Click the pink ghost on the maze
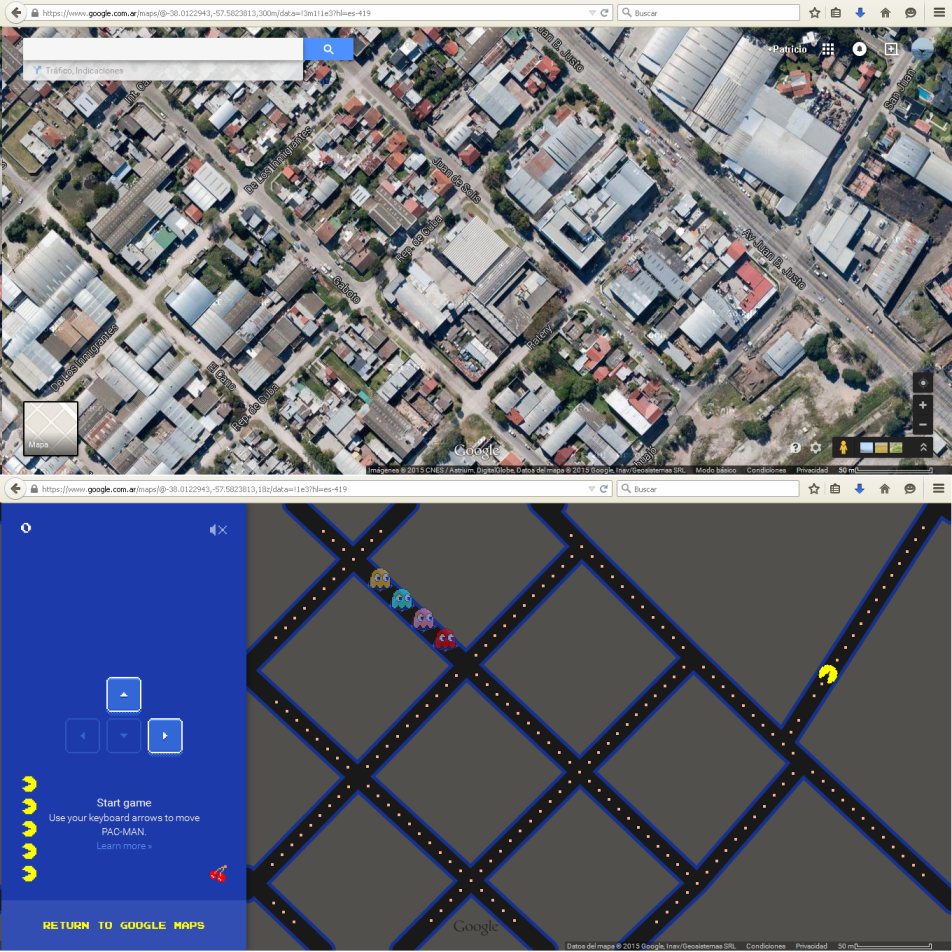Screen dimensions: 952x952 click(423, 619)
